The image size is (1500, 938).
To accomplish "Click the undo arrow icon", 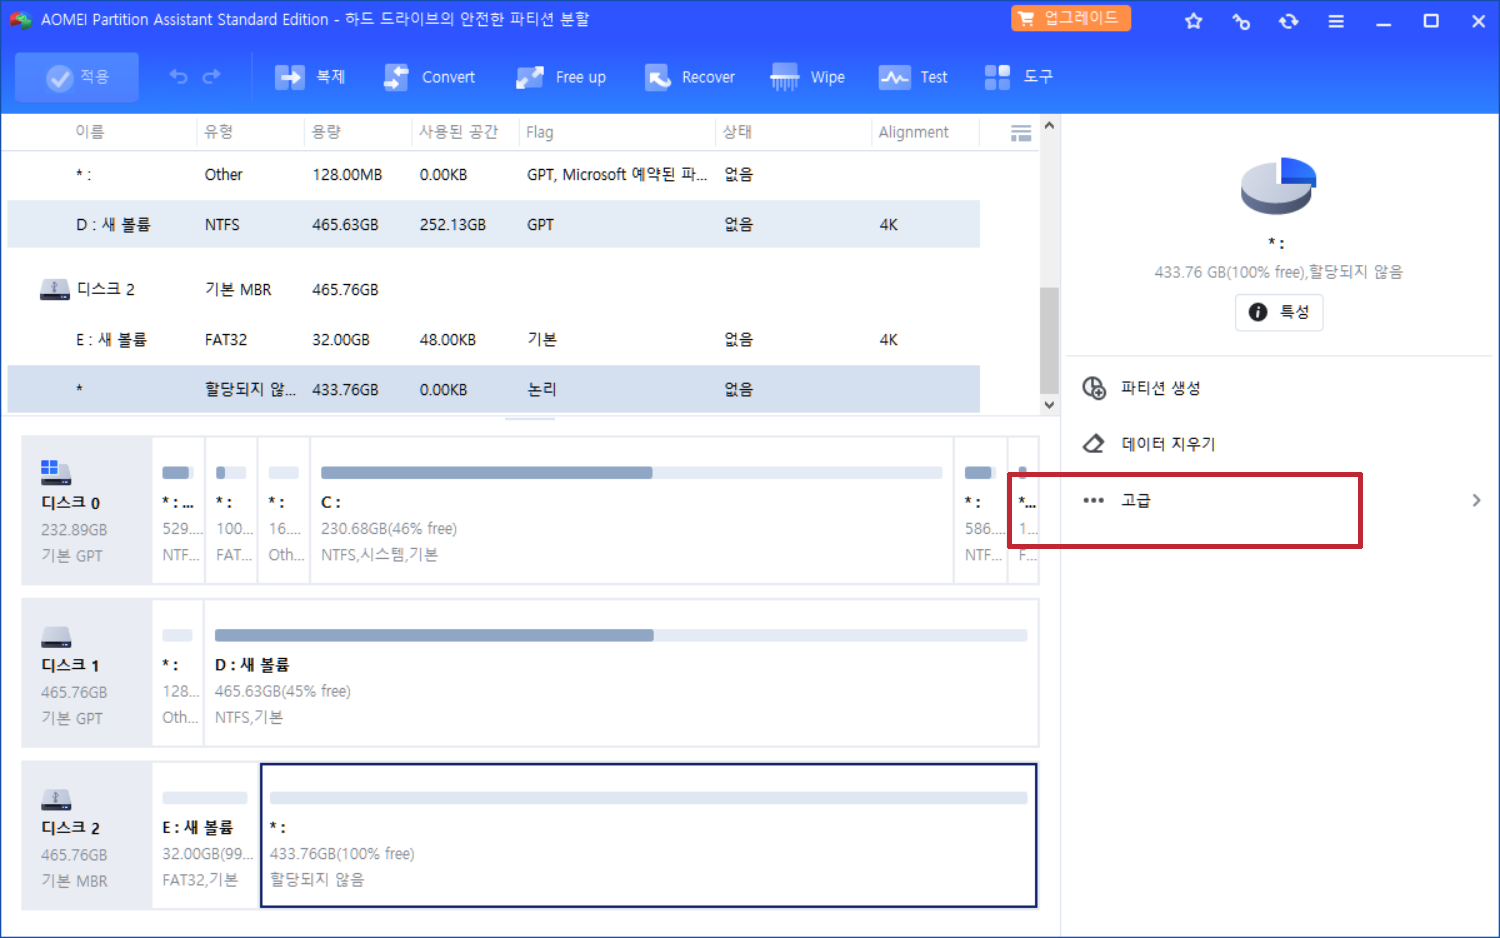I will pyautogui.click(x=178, y=76).
